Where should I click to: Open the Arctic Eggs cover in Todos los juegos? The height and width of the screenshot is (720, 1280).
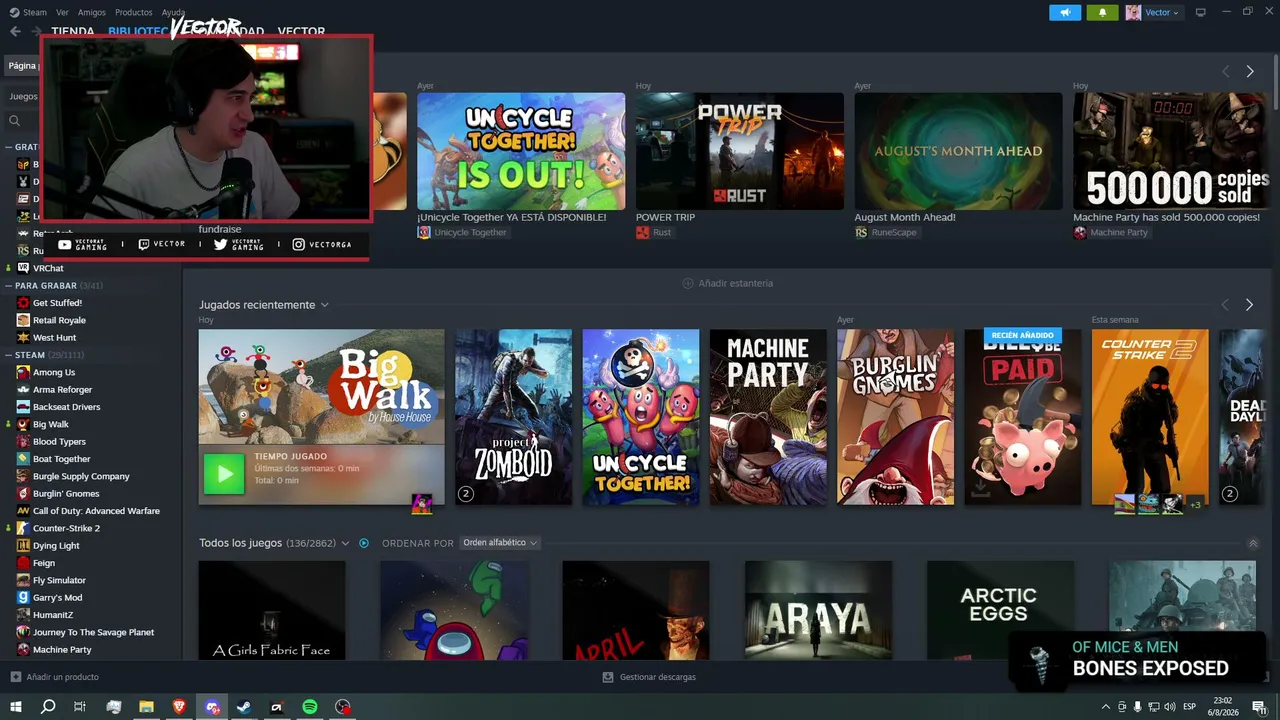(1000, 610)
